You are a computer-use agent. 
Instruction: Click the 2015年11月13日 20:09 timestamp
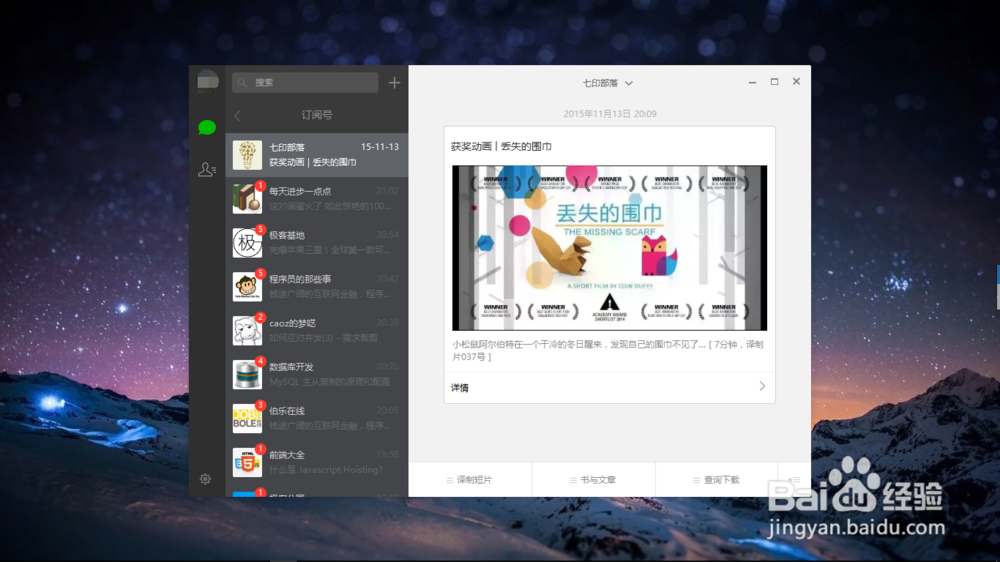610,114
